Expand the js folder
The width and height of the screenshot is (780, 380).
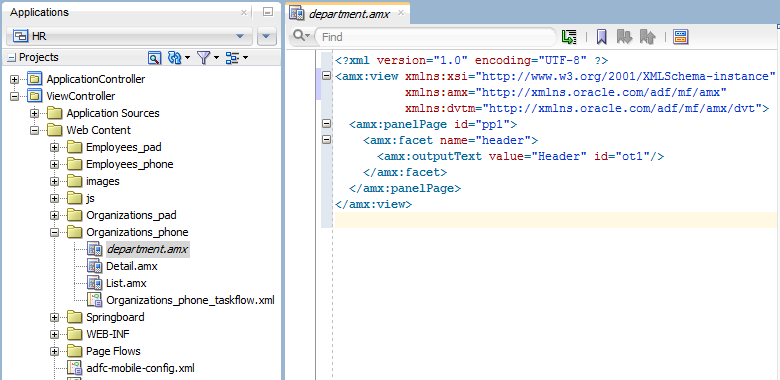coord(54,198)
